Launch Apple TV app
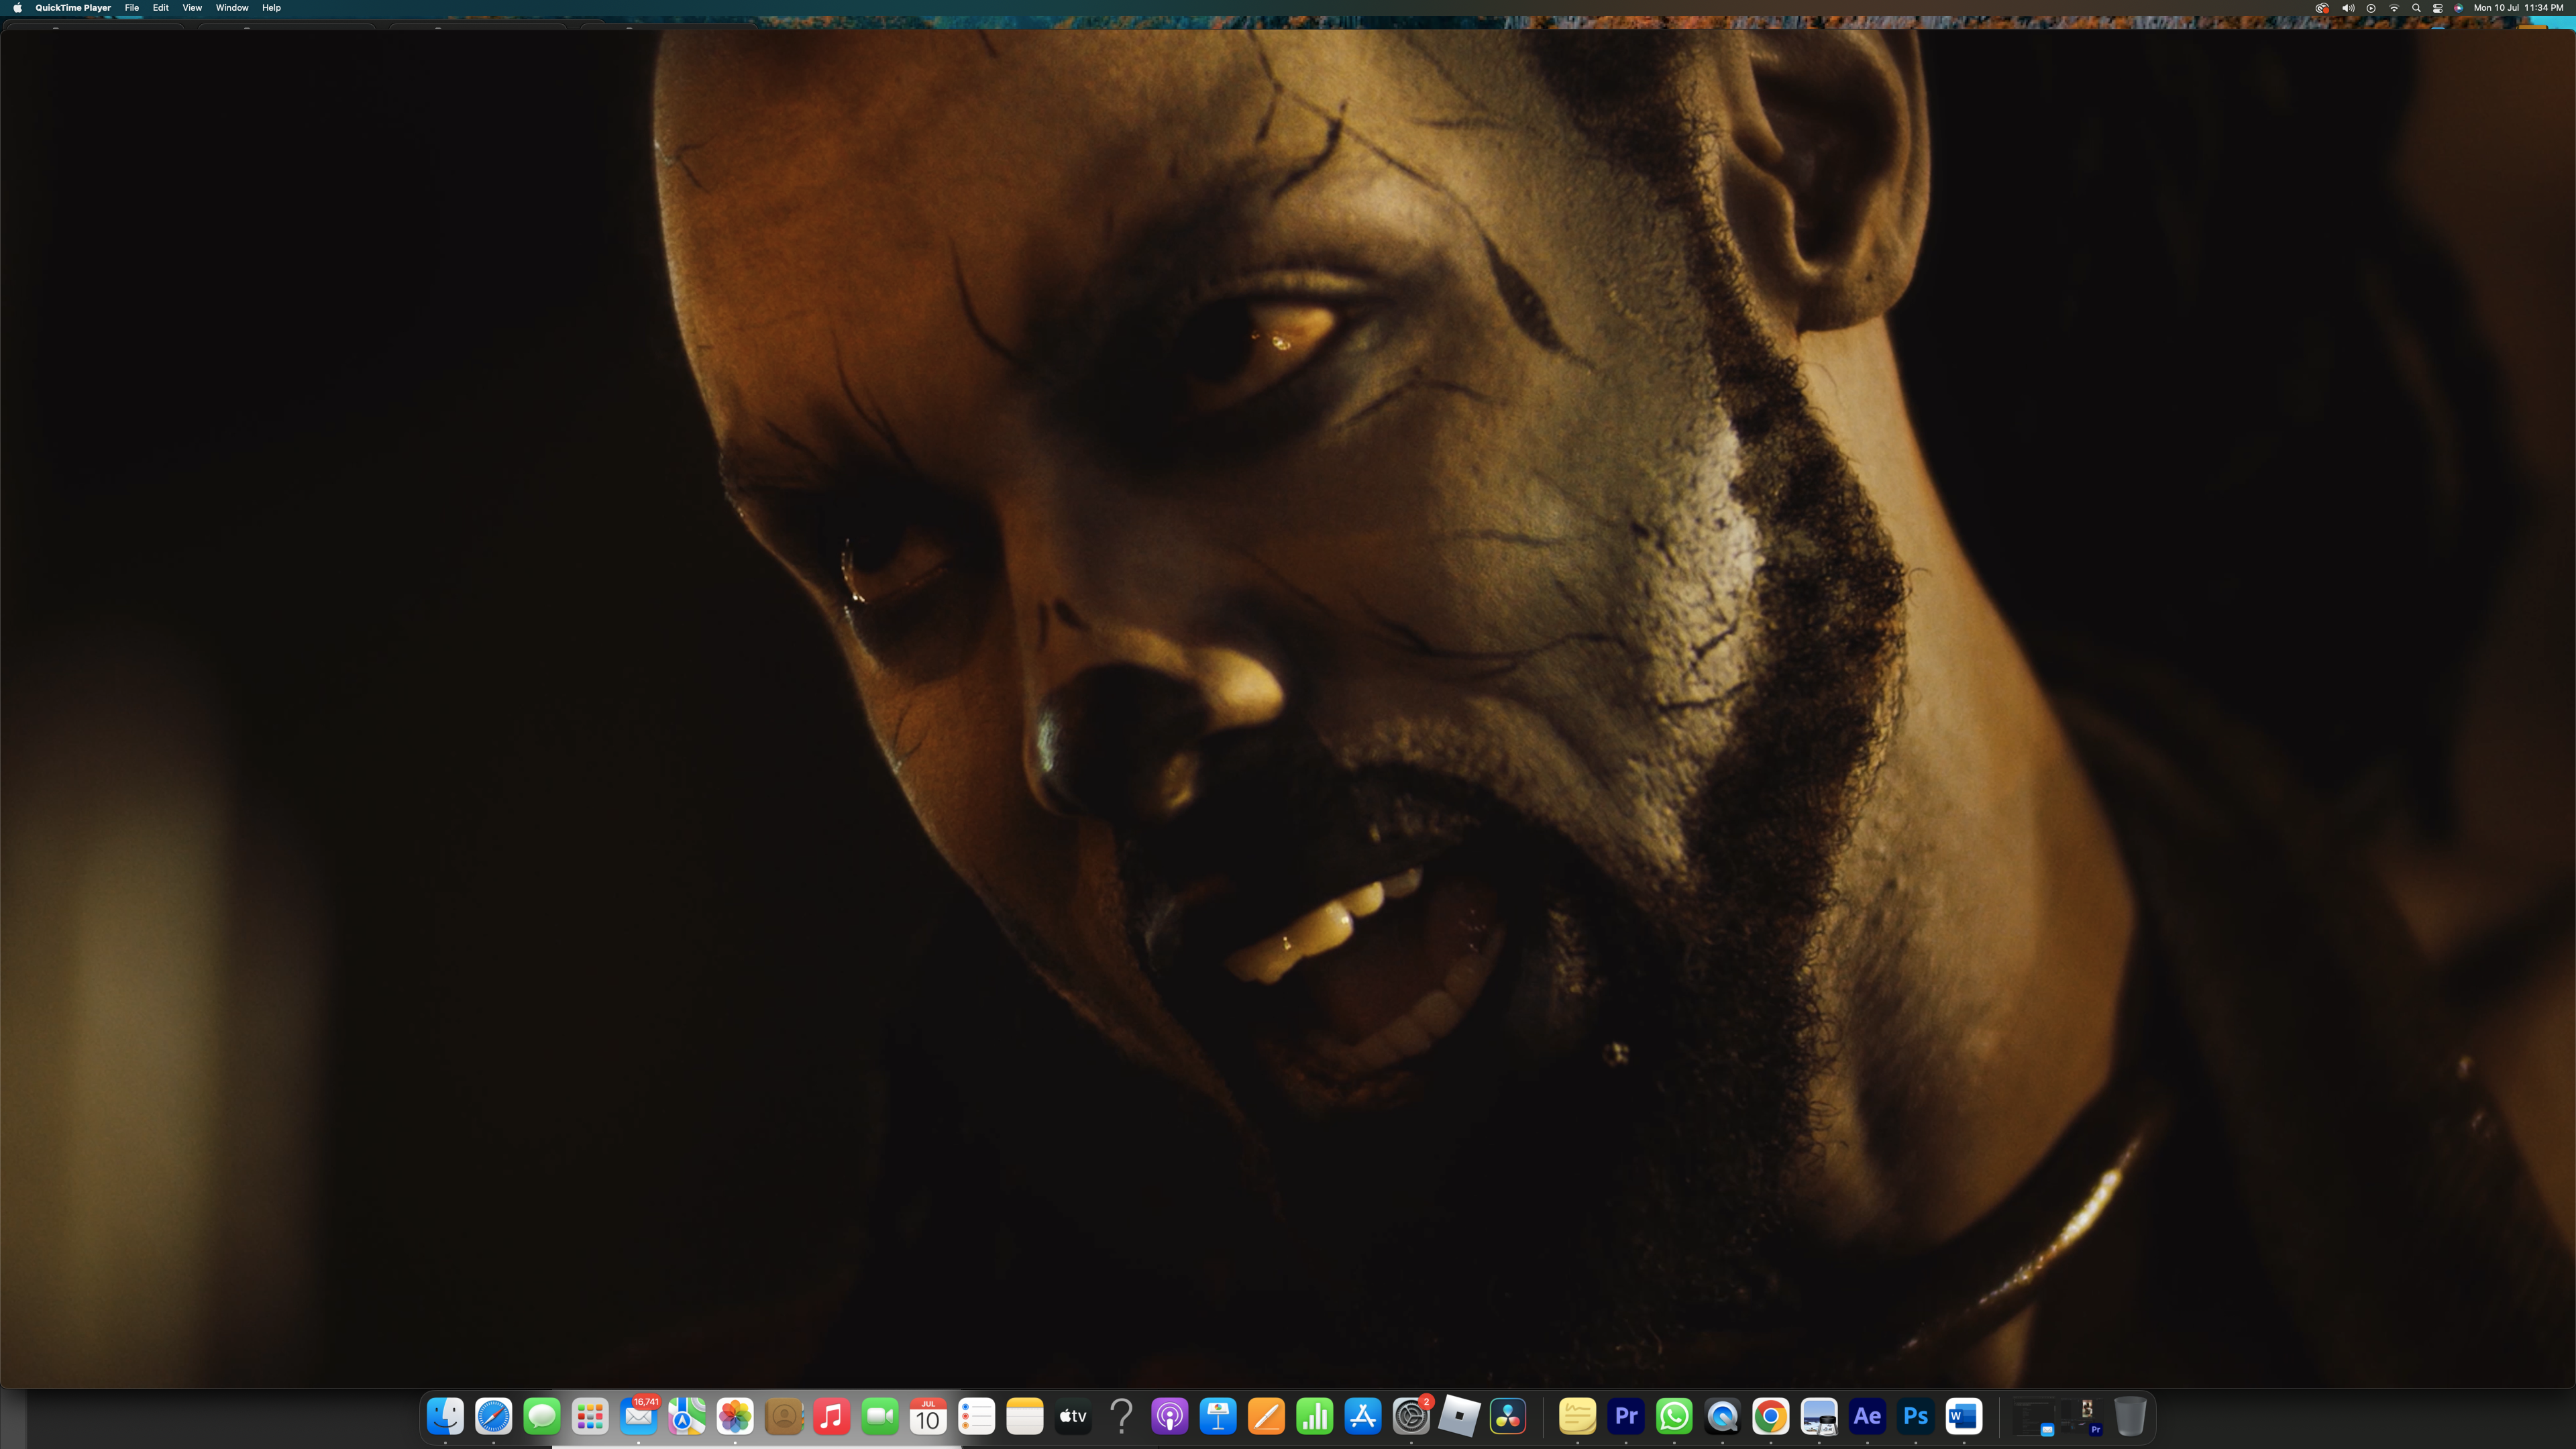 1073,1416
